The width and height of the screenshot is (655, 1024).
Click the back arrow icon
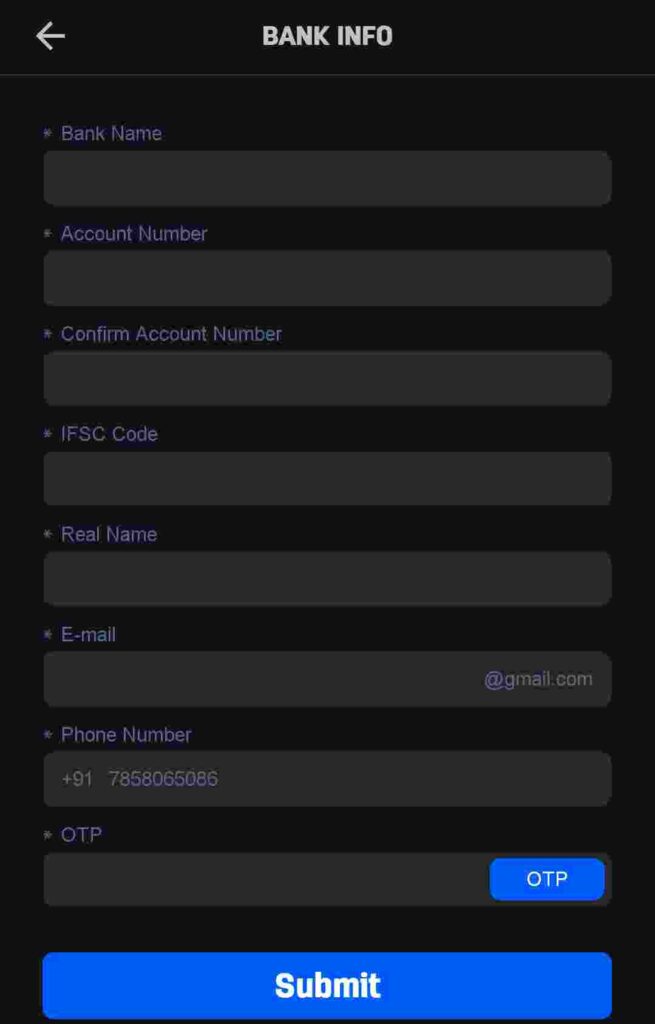(50, 34)
